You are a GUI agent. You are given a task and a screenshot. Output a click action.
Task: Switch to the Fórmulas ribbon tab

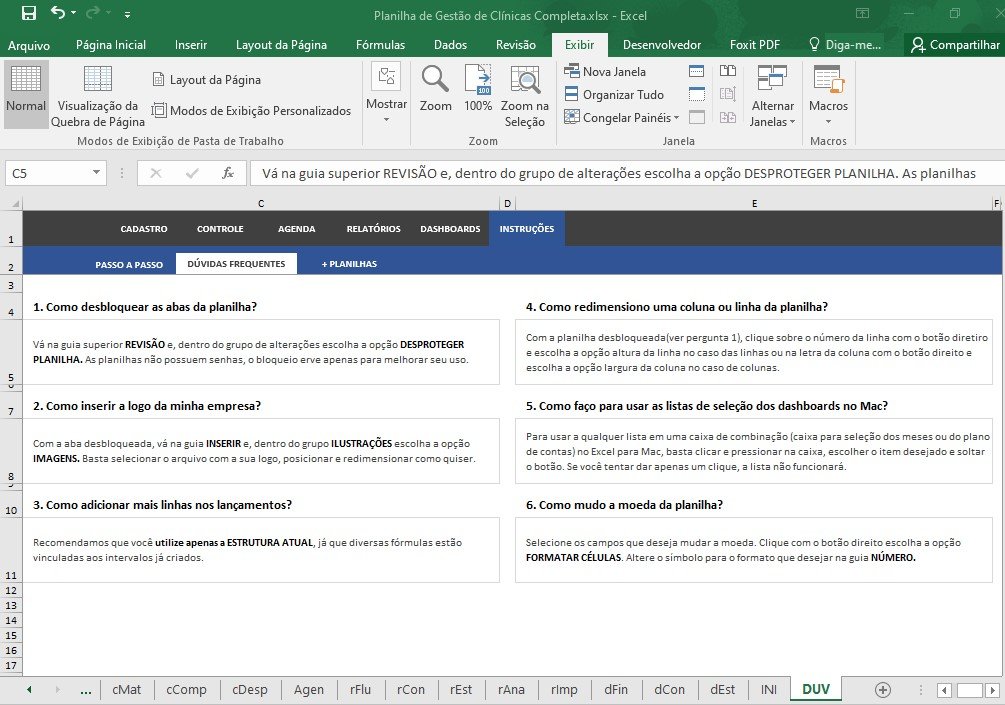pyautogui.click(x=380, y=45)
